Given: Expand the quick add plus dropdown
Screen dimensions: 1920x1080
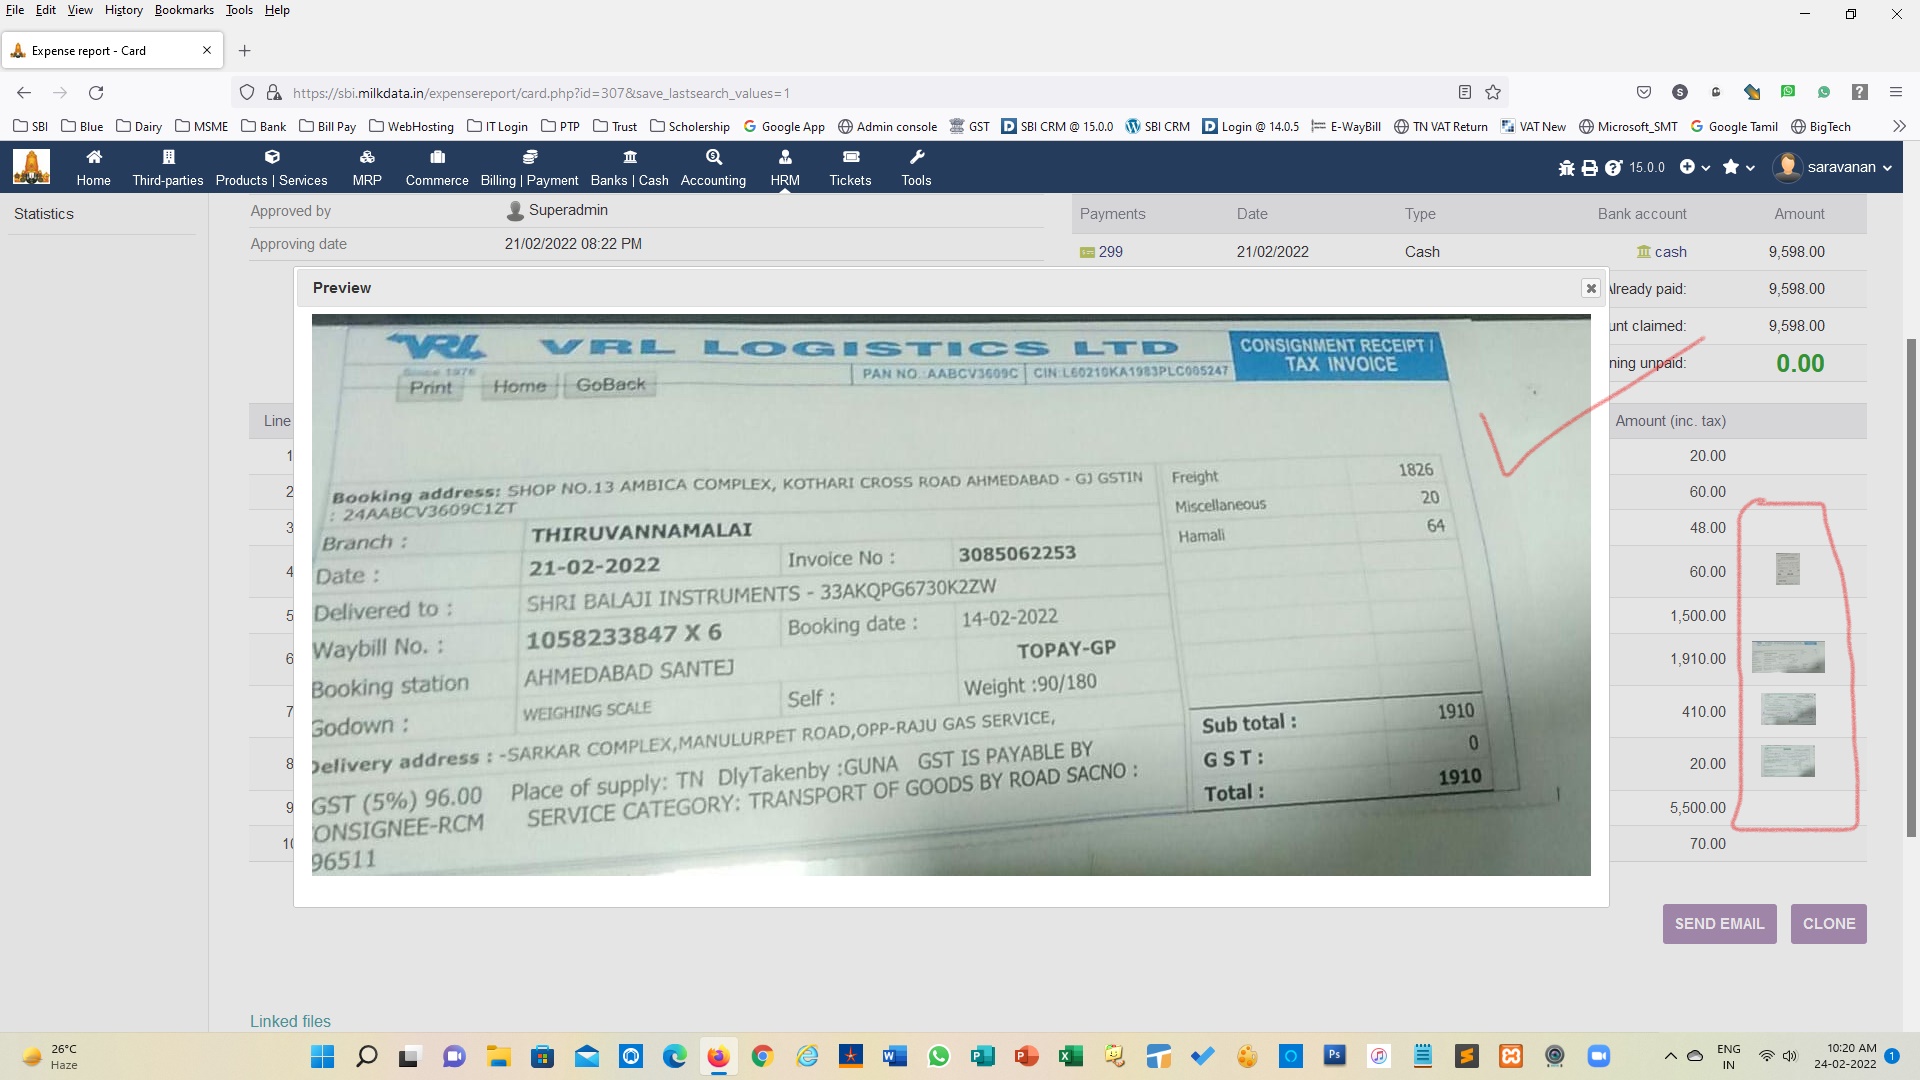Looking at the screenshot, I should point(1694,167).
